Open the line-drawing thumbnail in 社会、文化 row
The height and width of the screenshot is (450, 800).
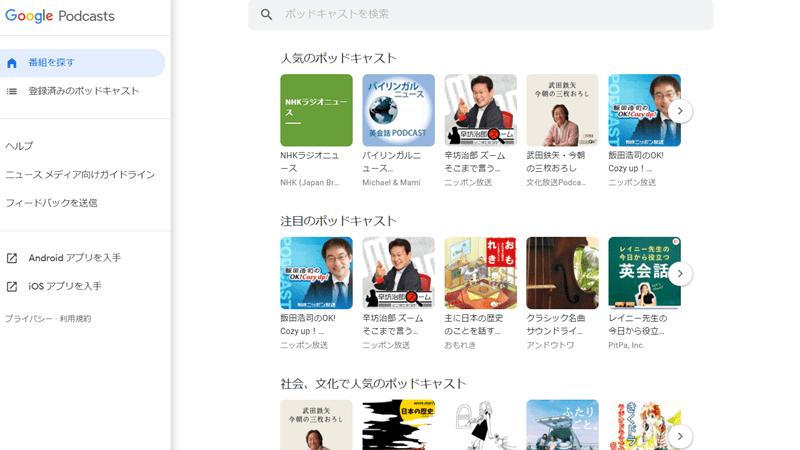(481, 425)
